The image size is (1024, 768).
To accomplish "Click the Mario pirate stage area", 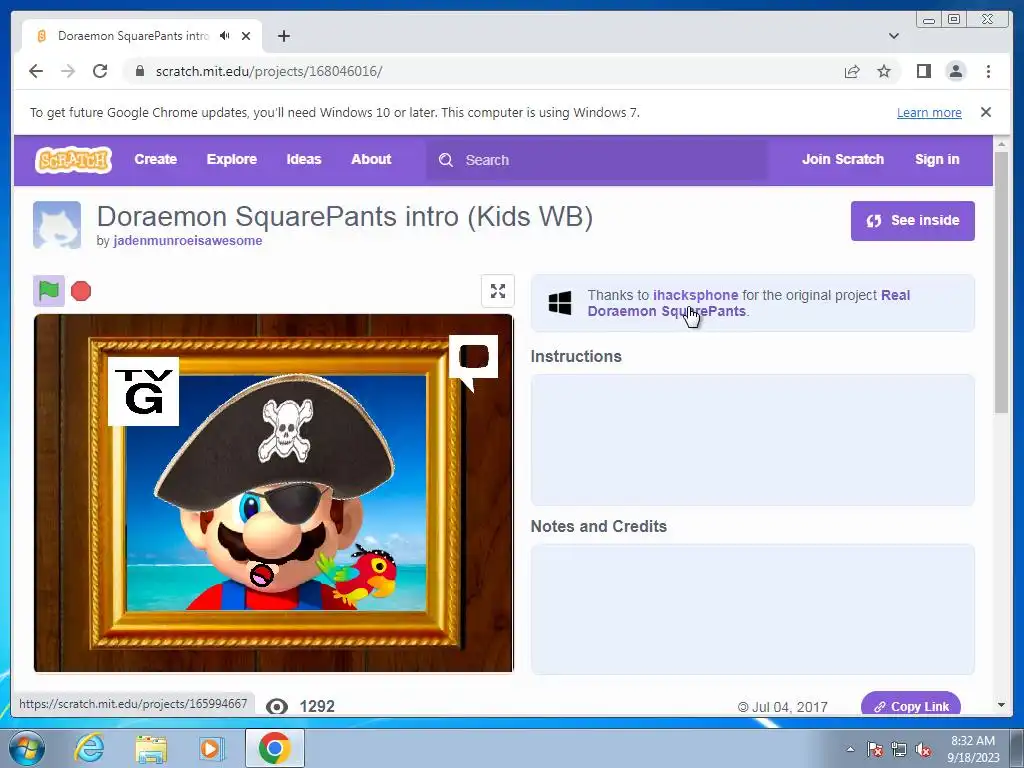I will (x=274, y=493).
